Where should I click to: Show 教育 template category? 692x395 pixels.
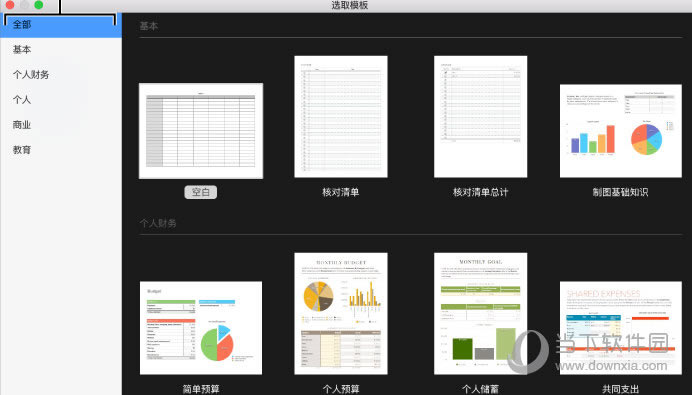[61, 150]
